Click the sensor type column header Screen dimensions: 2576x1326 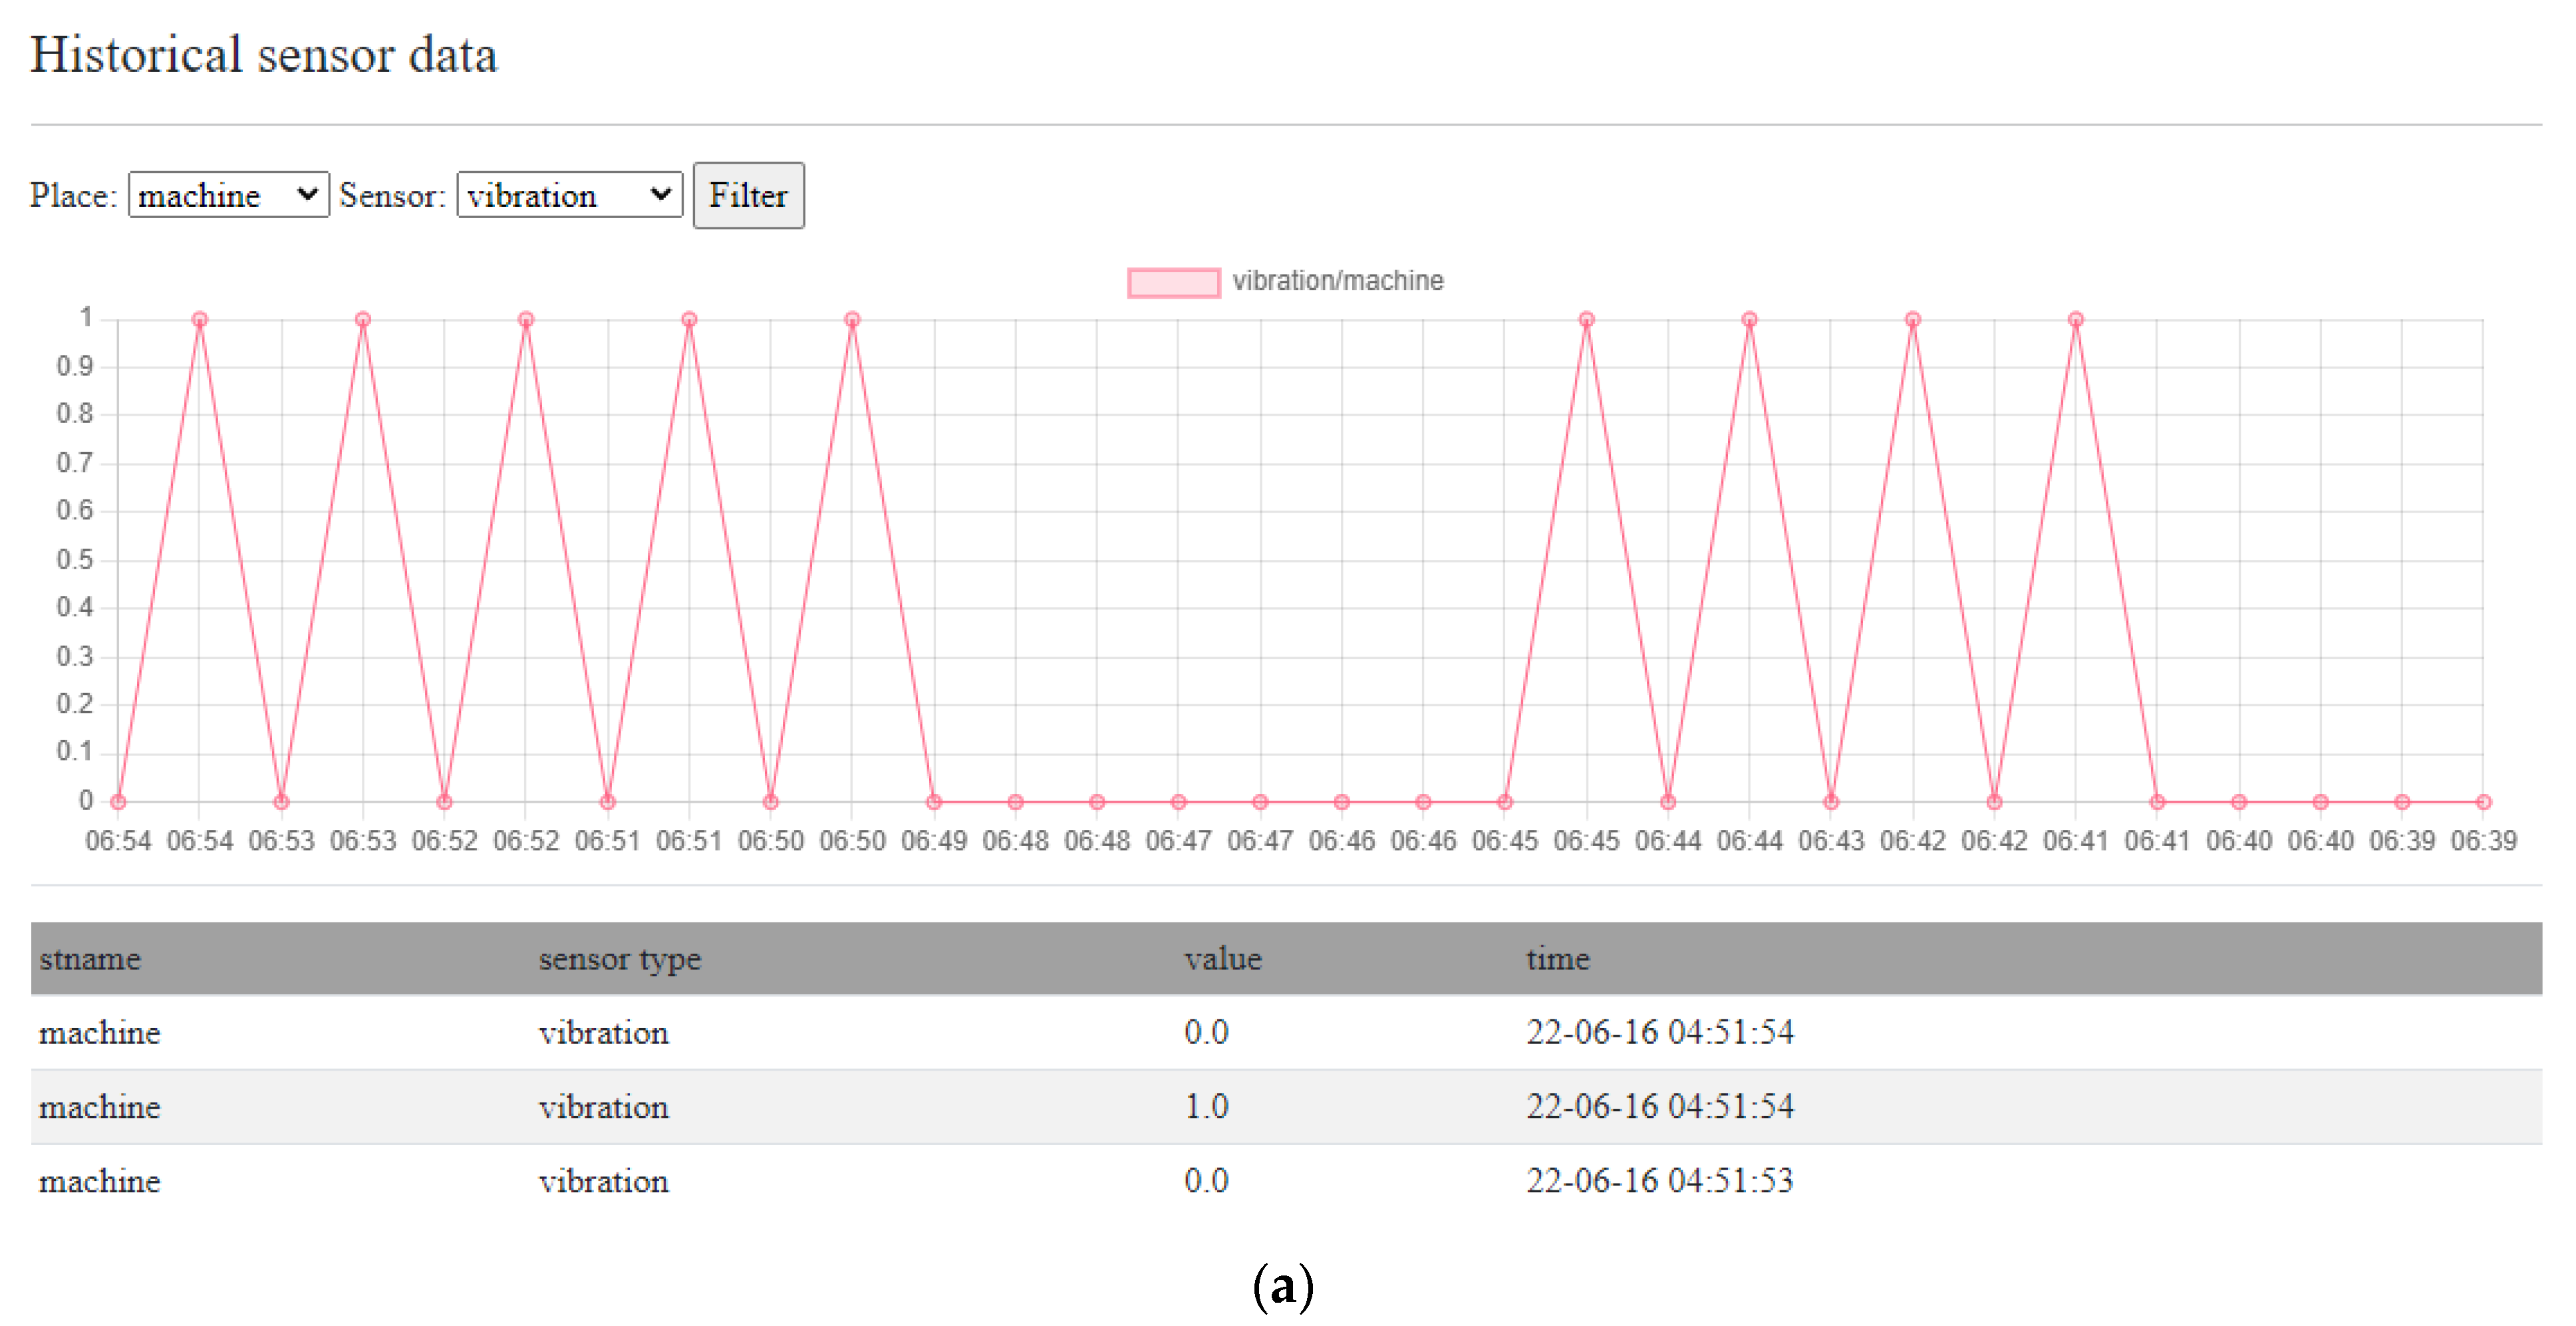pos(619,958)
